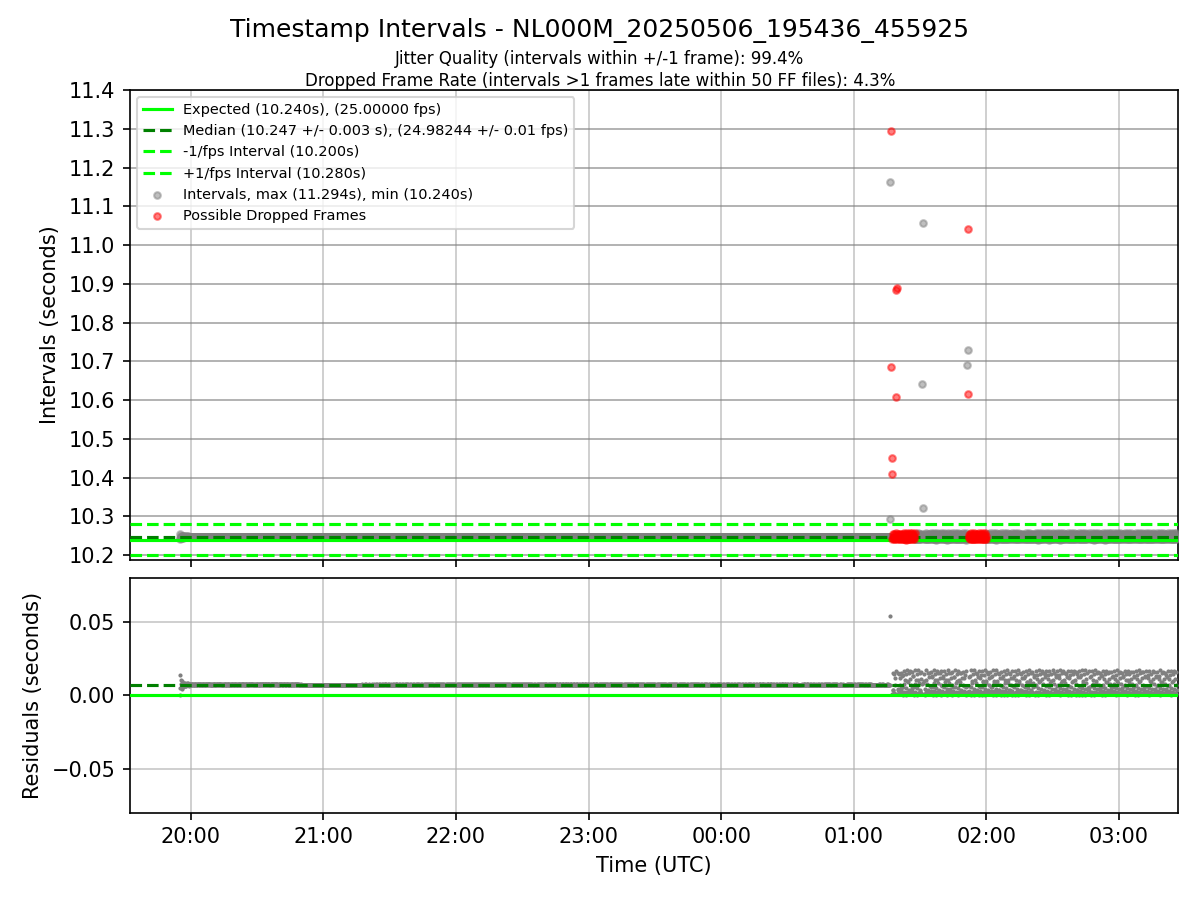The width and height of the screenshot is (1200, 900).
Task: Click the "0.00" residuals tick label
Action: tap(94, 695)
